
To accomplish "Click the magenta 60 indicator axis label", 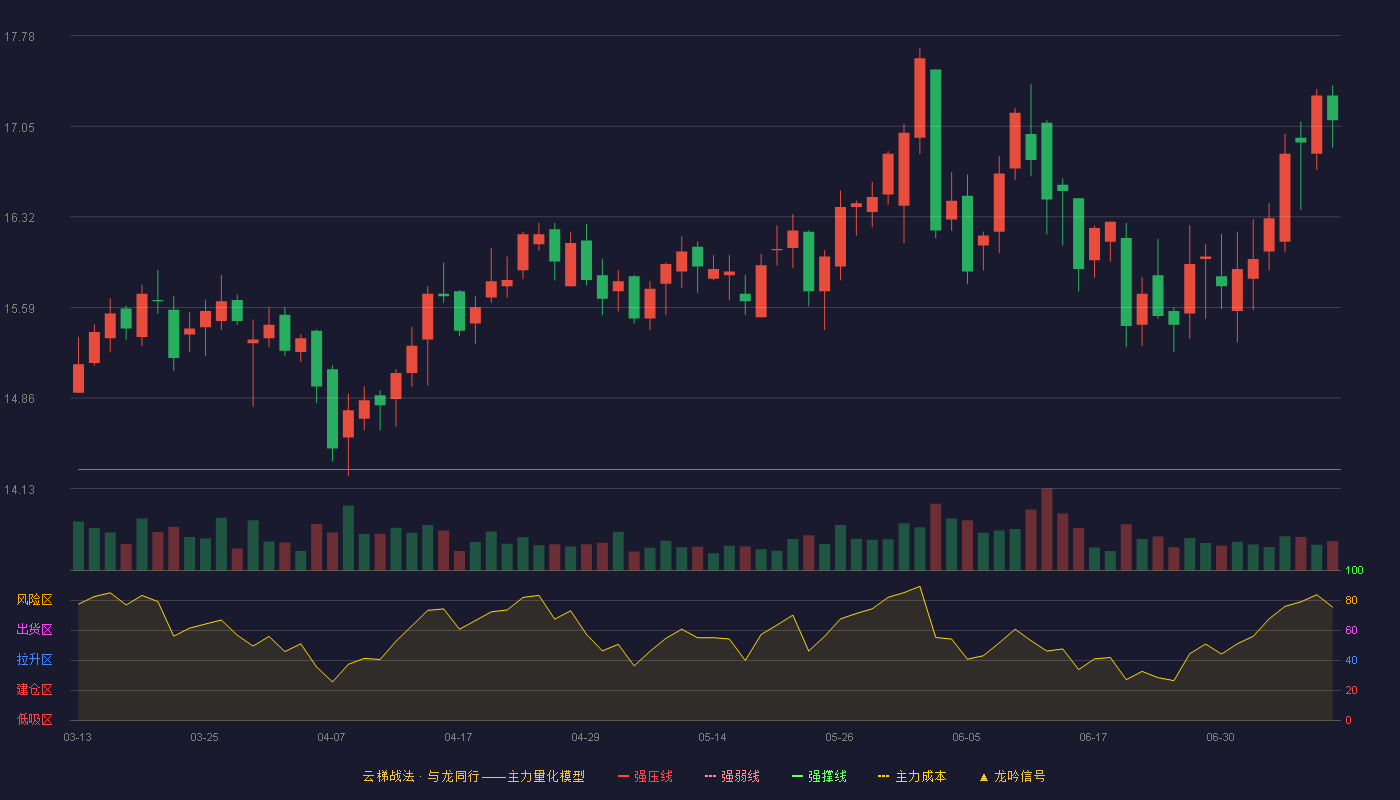I will tap(1351, 630).
